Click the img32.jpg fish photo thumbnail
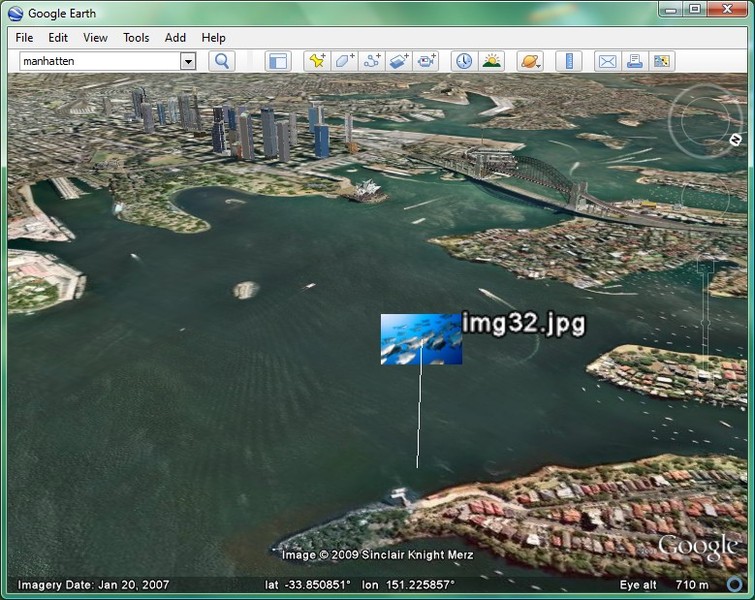The width and height of the screenshot is (755, 600). tap(421, 339)
